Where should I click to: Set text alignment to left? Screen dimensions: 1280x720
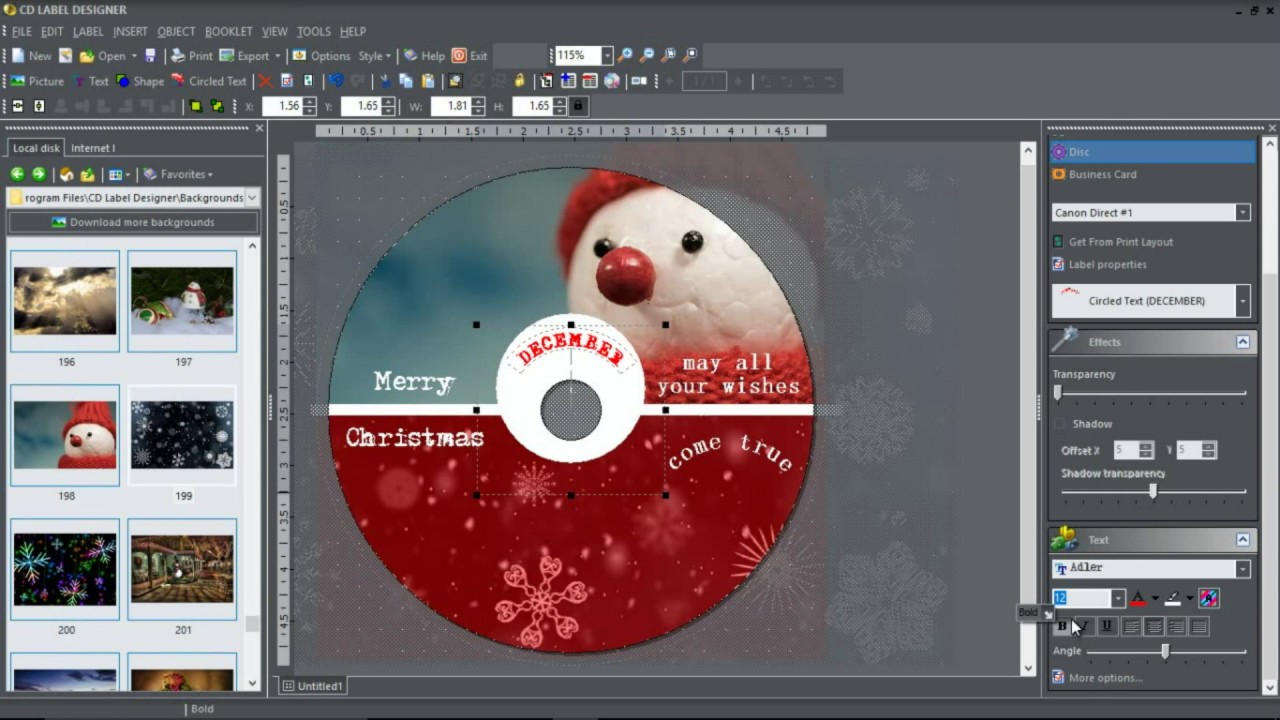click(x=1131, y=626)
